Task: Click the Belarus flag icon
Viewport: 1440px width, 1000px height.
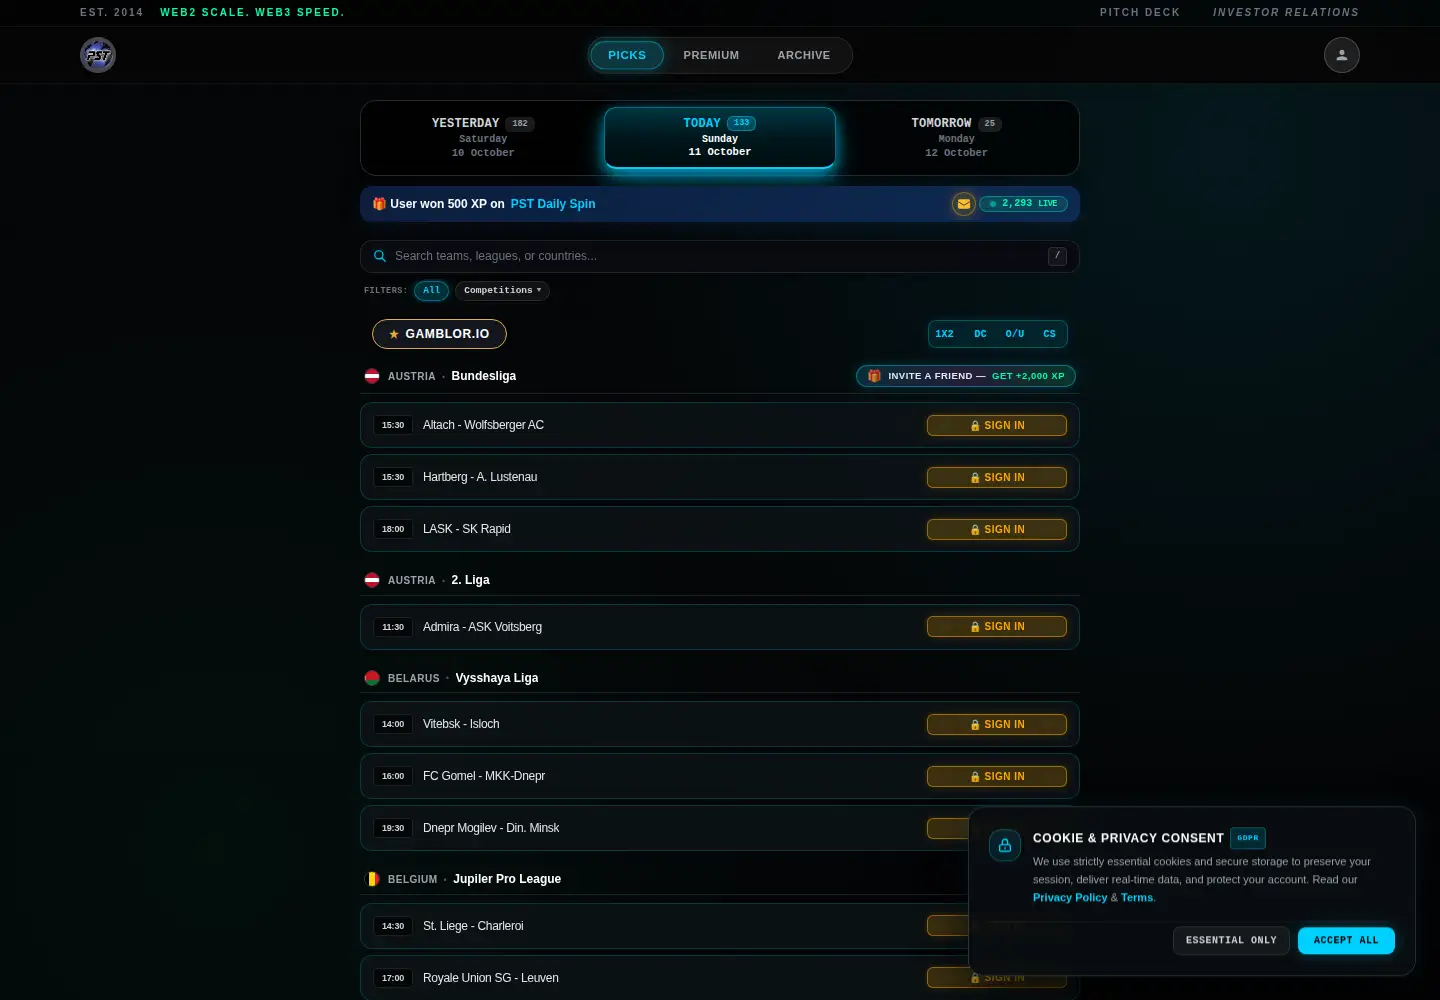Action: [372, 678]
